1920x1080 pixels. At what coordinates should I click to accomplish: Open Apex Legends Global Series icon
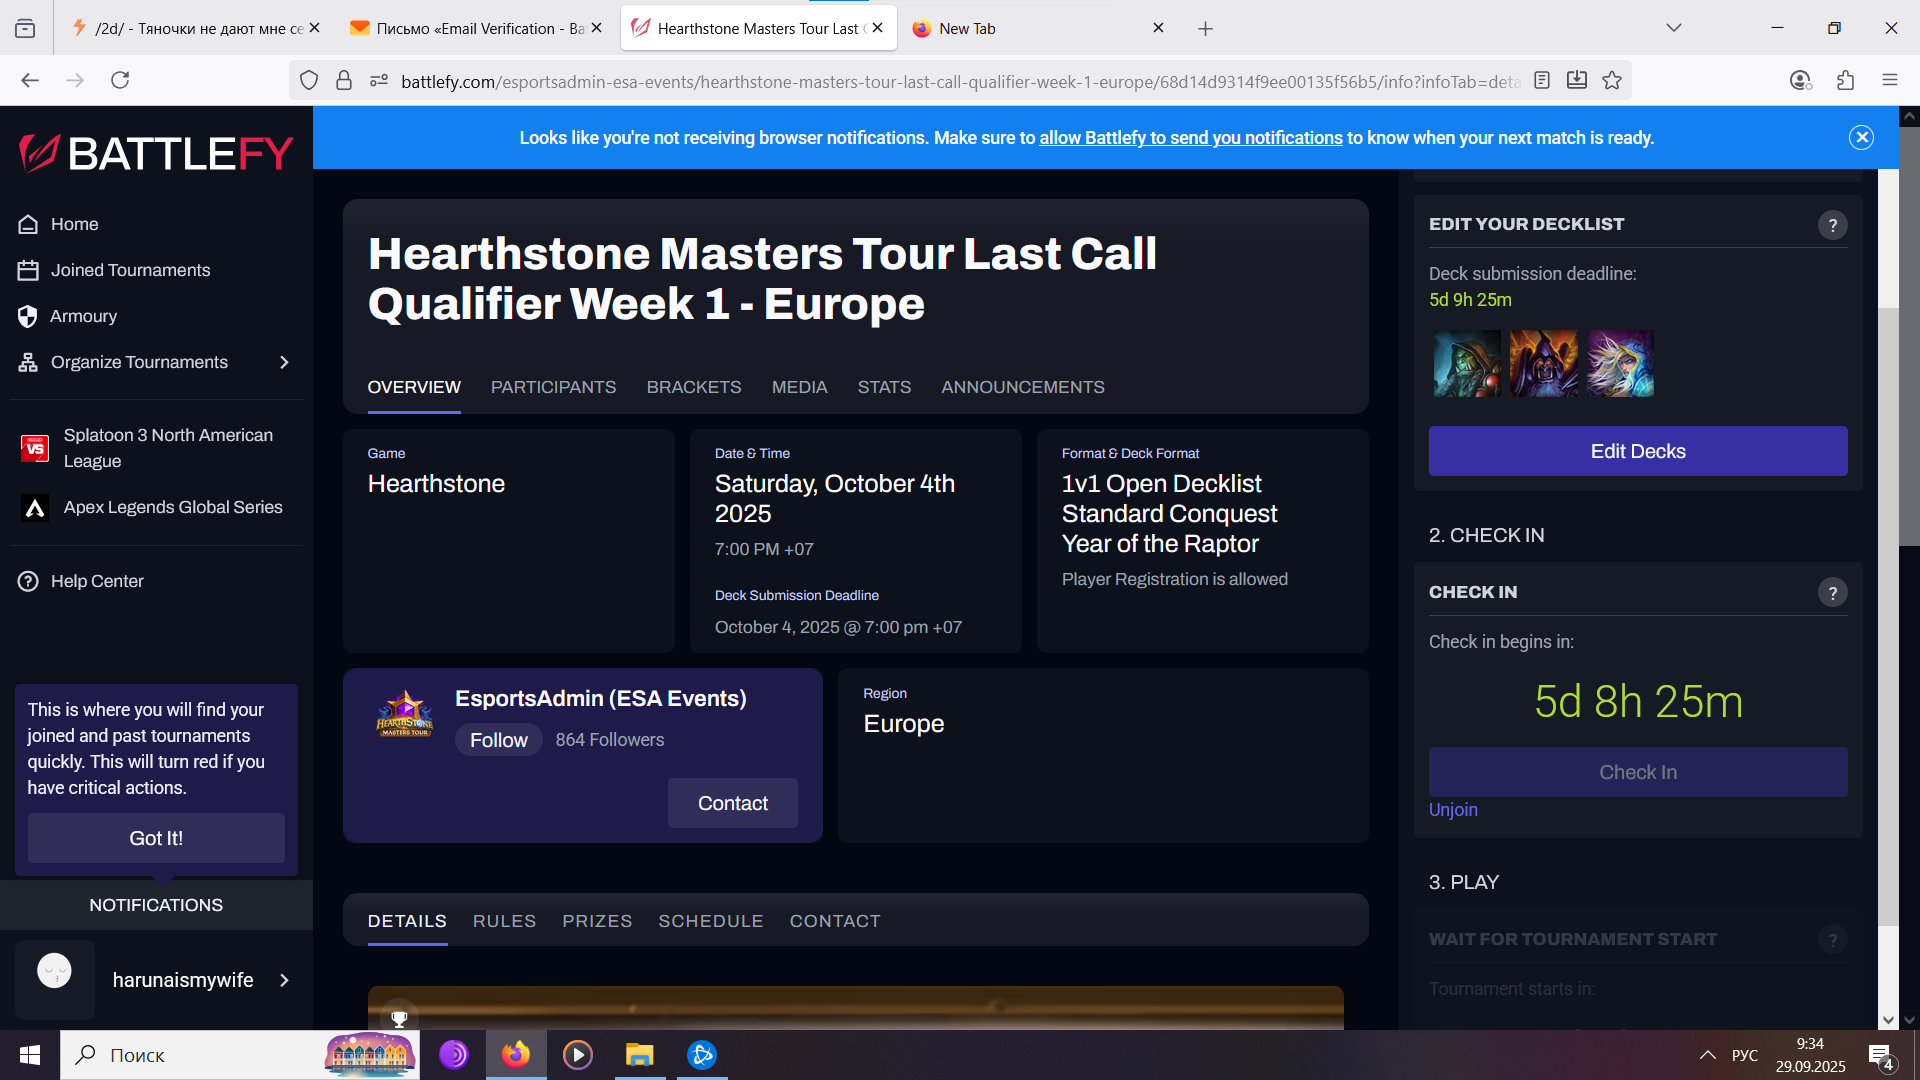pos(35,508)
